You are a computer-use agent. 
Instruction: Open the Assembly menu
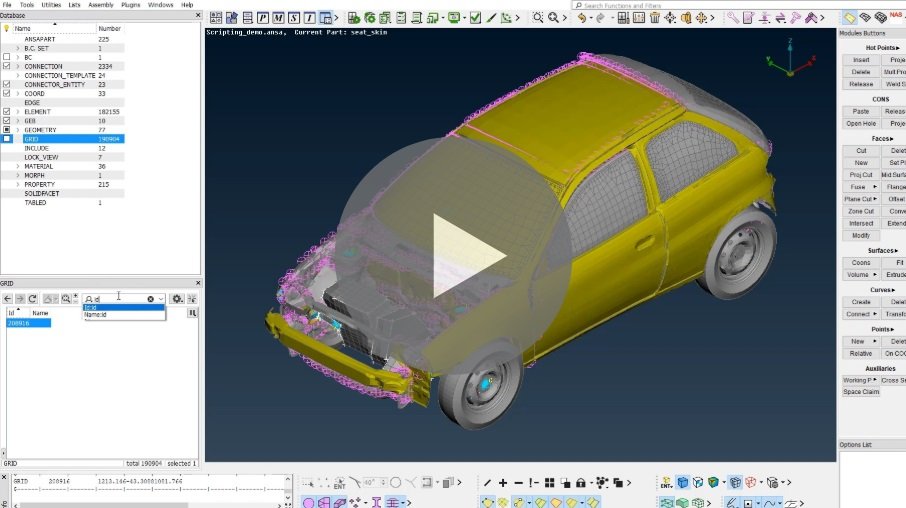pyautogui.click(x=101, y=5)
